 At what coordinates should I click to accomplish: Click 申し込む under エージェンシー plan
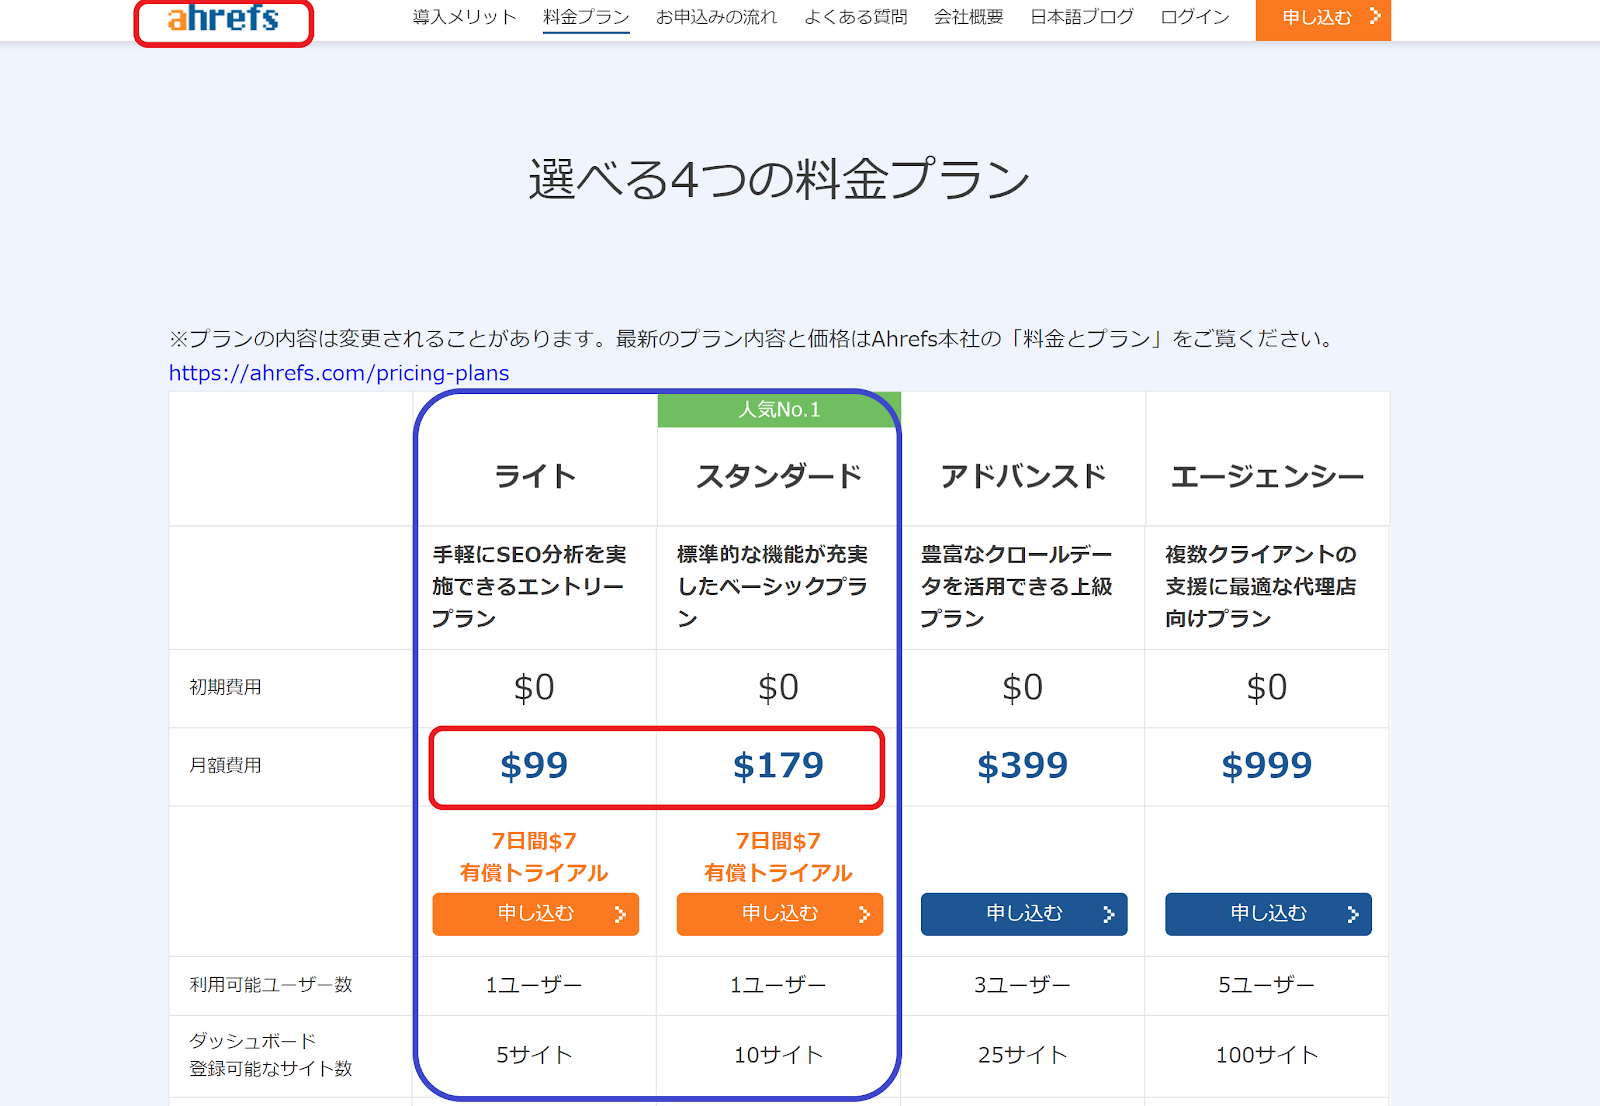tap(1268, 914)
